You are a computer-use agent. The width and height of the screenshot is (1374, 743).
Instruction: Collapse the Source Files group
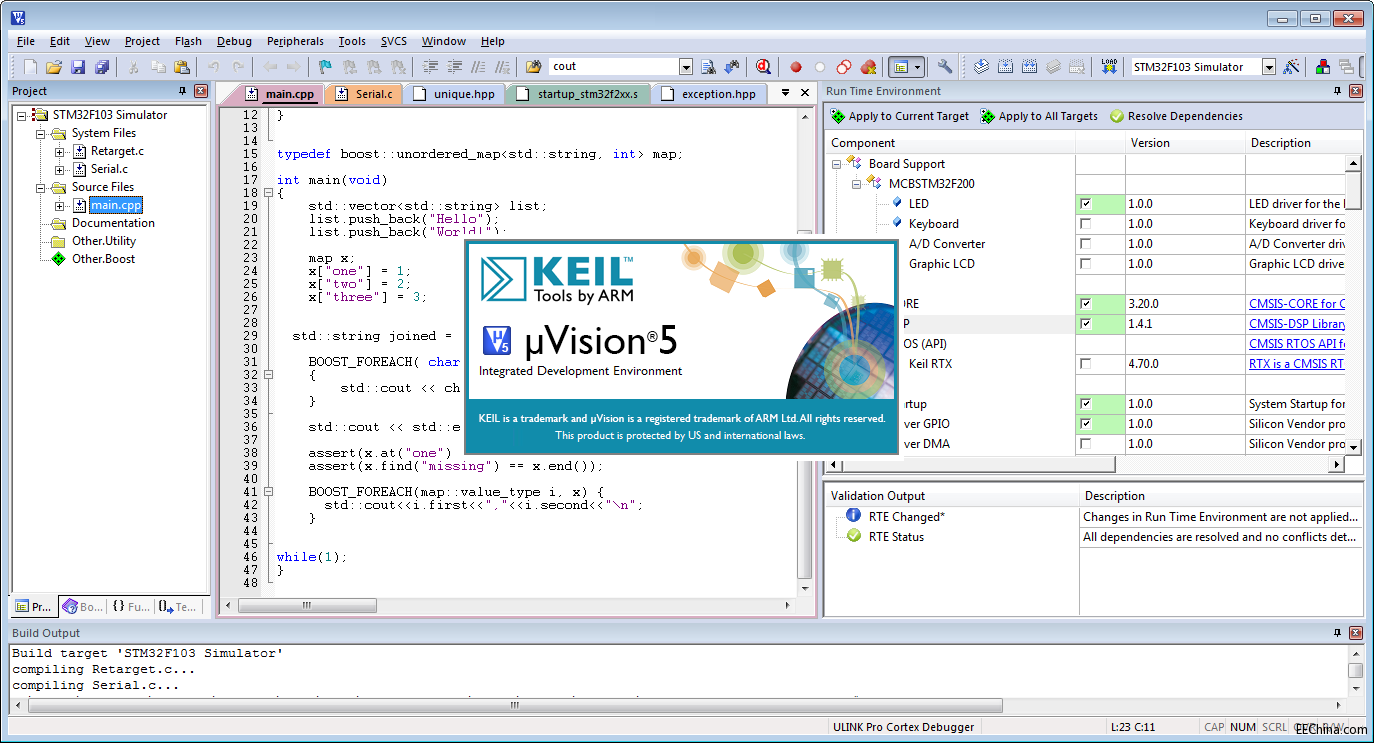41,187
